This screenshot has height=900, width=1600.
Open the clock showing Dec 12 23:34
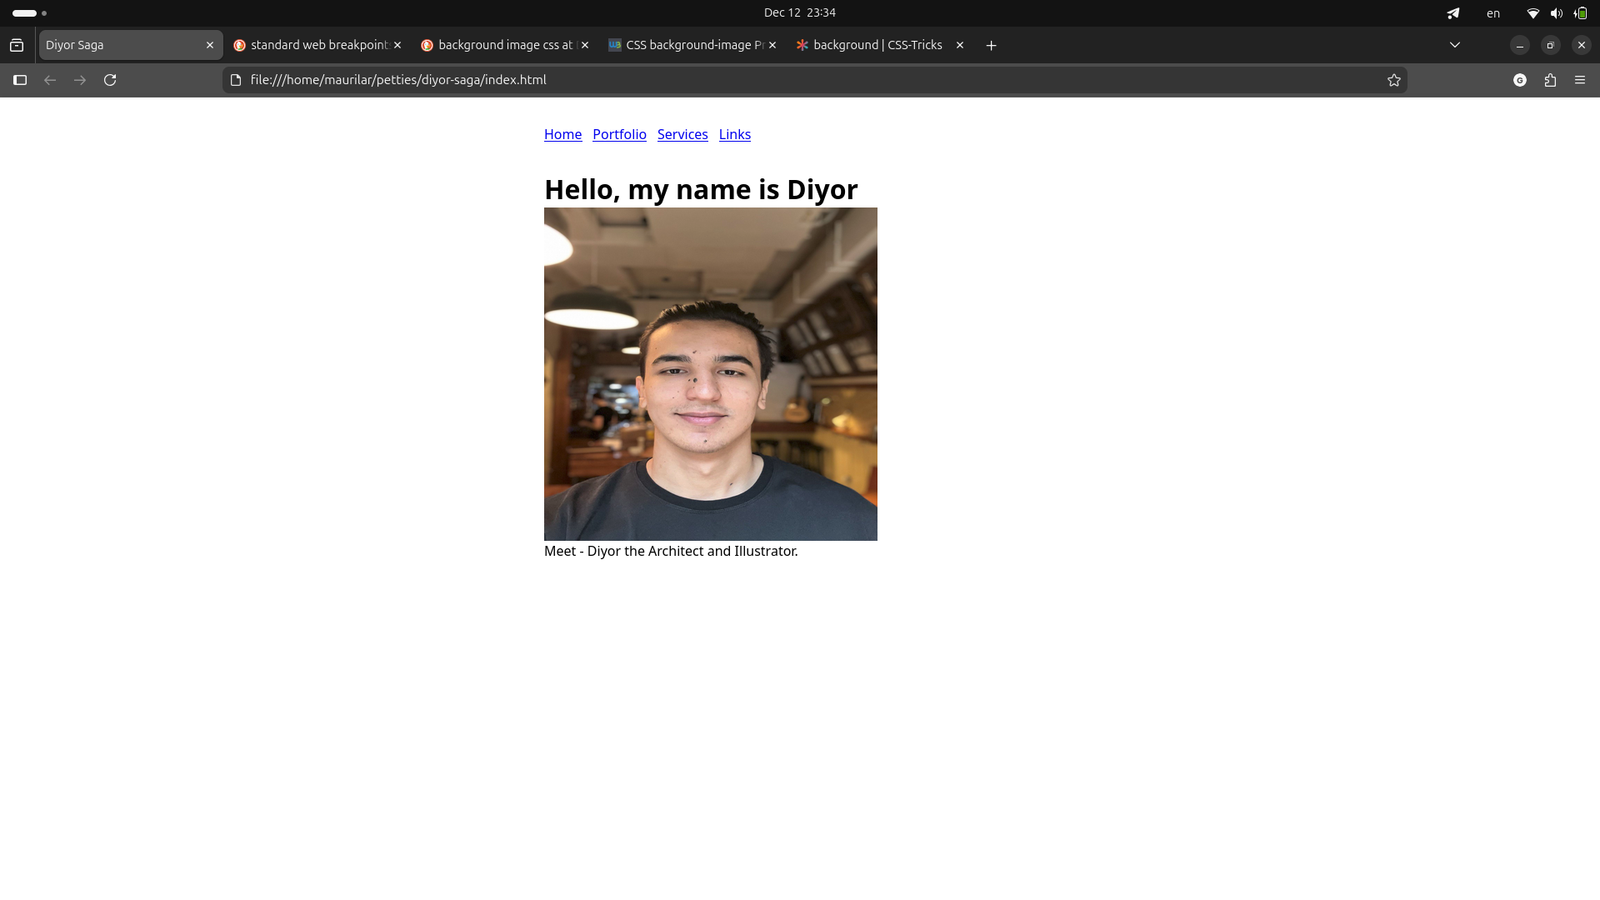click(800, 13)
